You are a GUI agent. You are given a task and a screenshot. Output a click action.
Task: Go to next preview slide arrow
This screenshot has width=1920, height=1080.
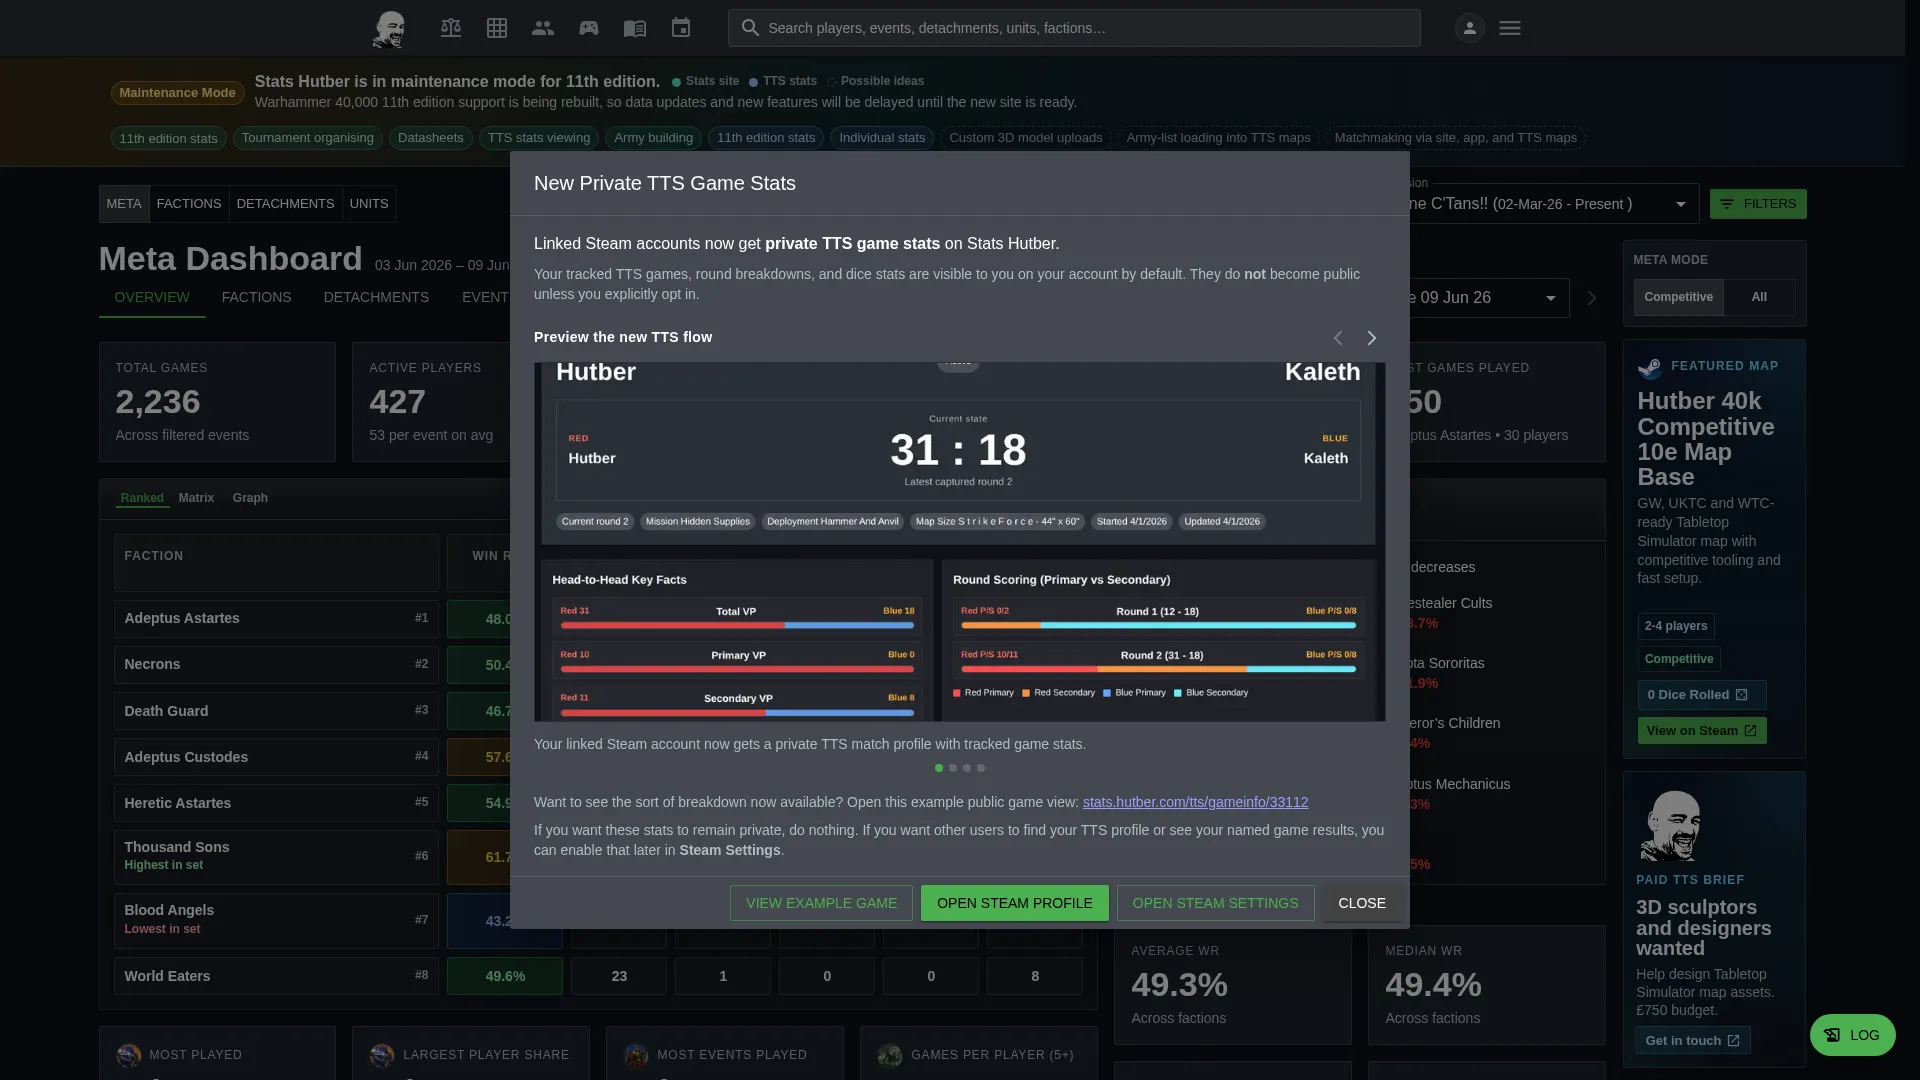[x=1372, y=338]
